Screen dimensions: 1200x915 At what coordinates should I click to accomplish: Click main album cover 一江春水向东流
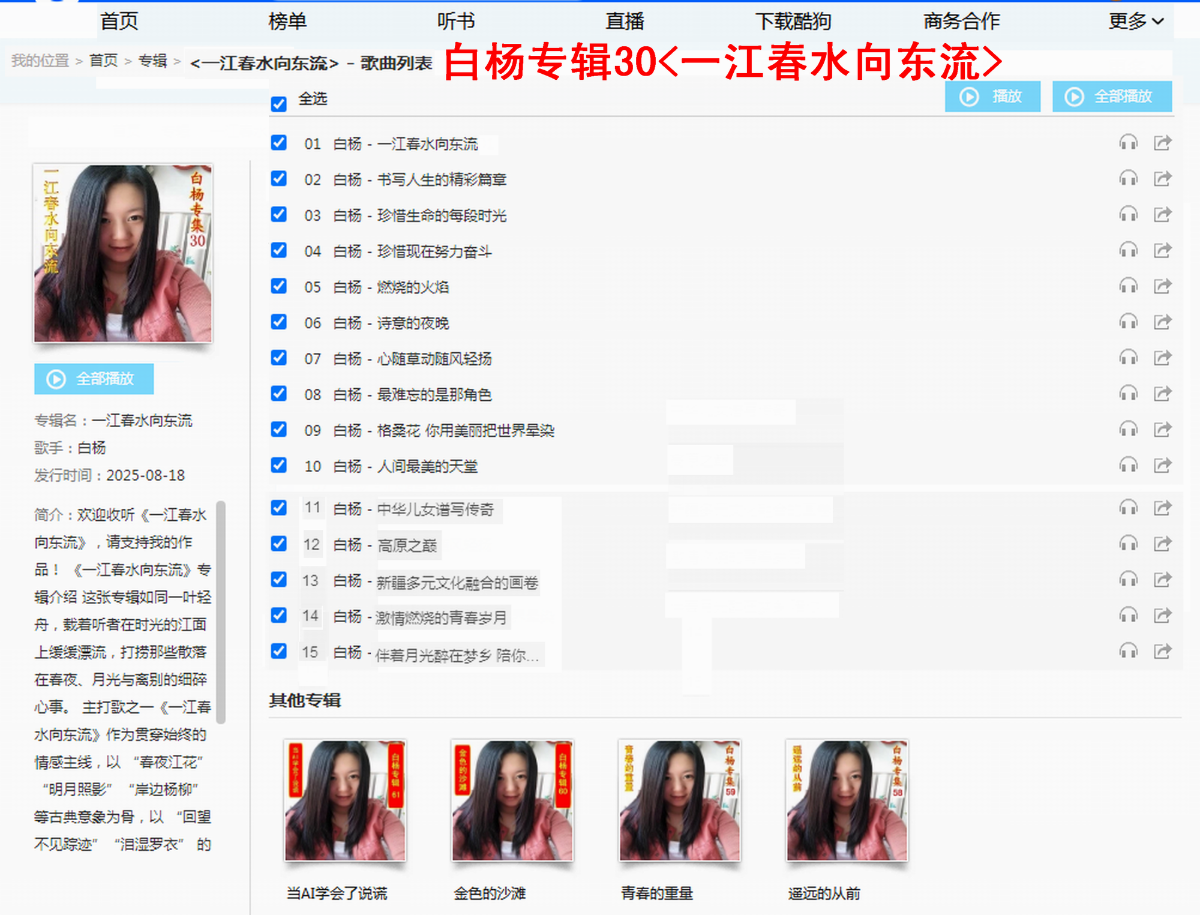point(123,254)
